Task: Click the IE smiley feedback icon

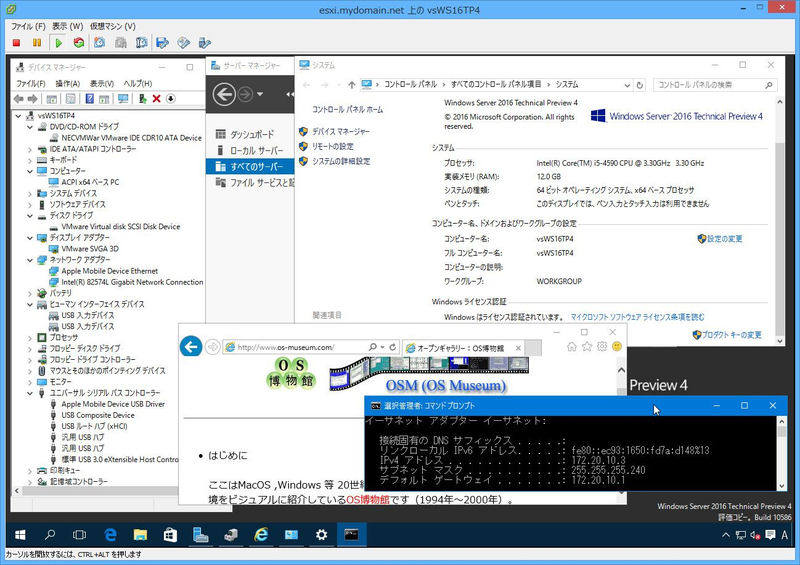Action: click(617, 347)
